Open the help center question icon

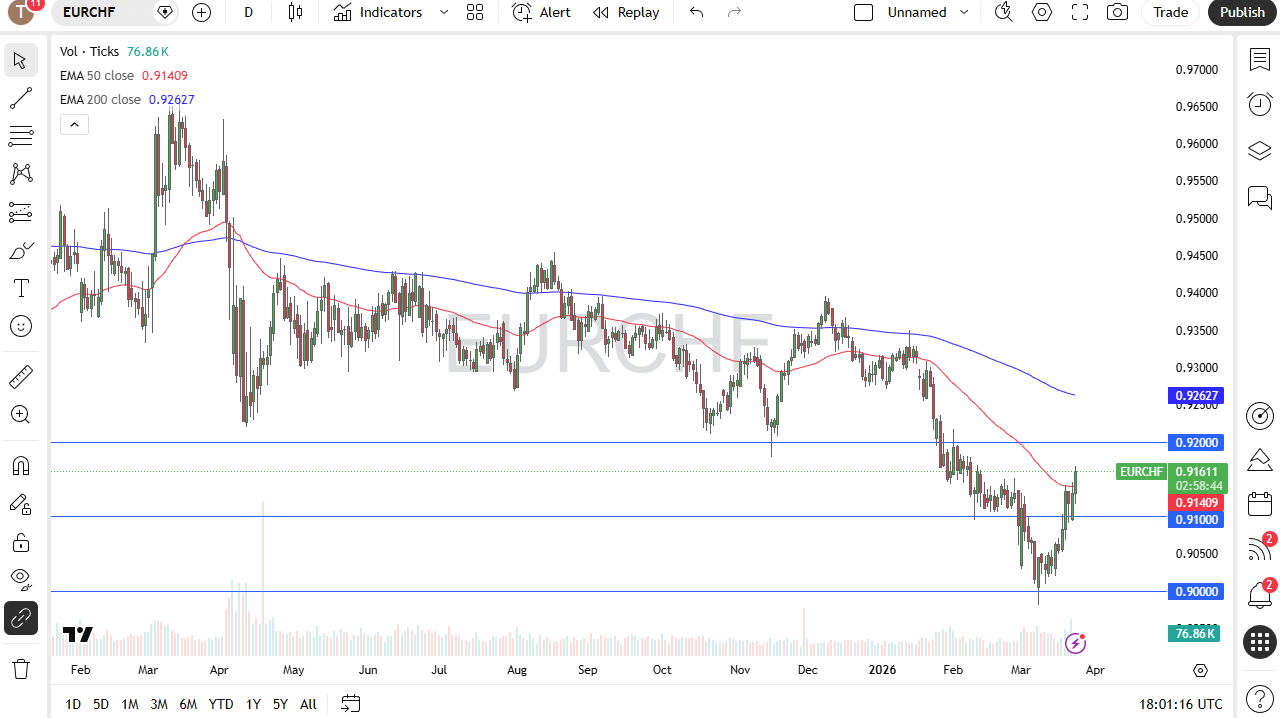(1259, 697)
